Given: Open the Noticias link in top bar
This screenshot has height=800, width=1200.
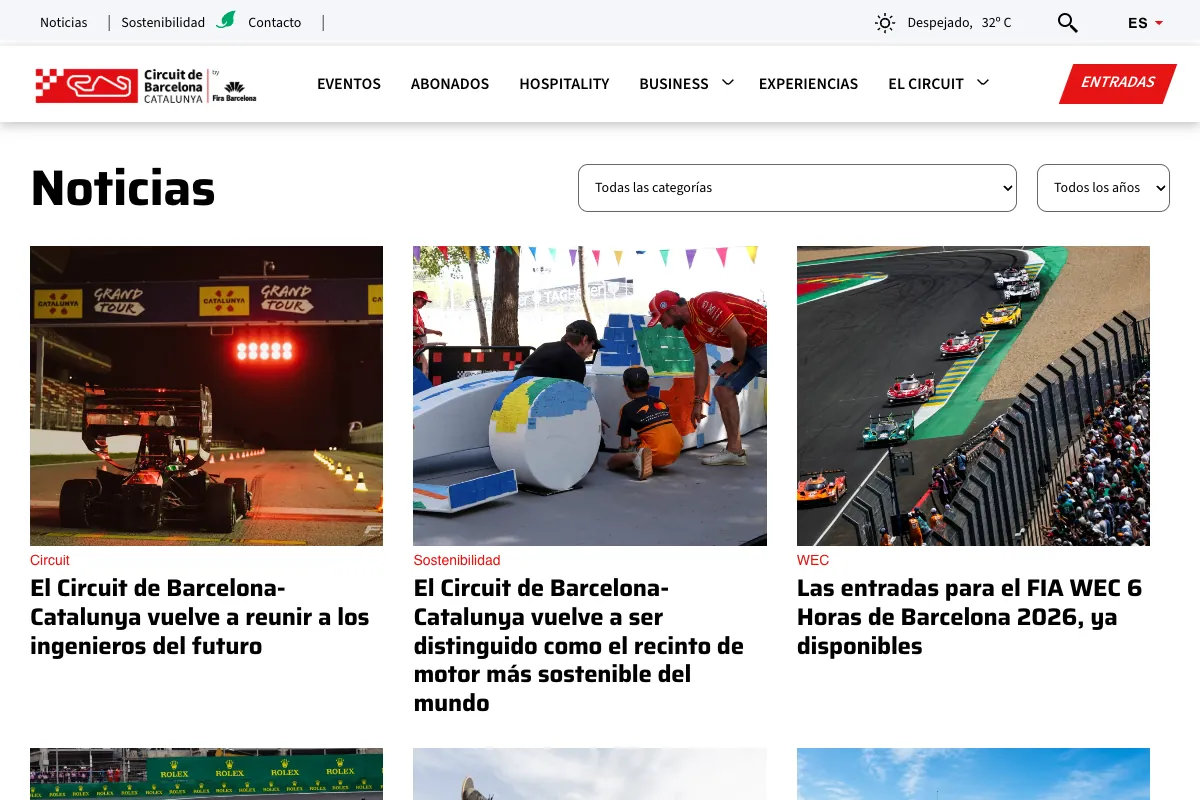Looking at the screenshot, I should 64,22.
